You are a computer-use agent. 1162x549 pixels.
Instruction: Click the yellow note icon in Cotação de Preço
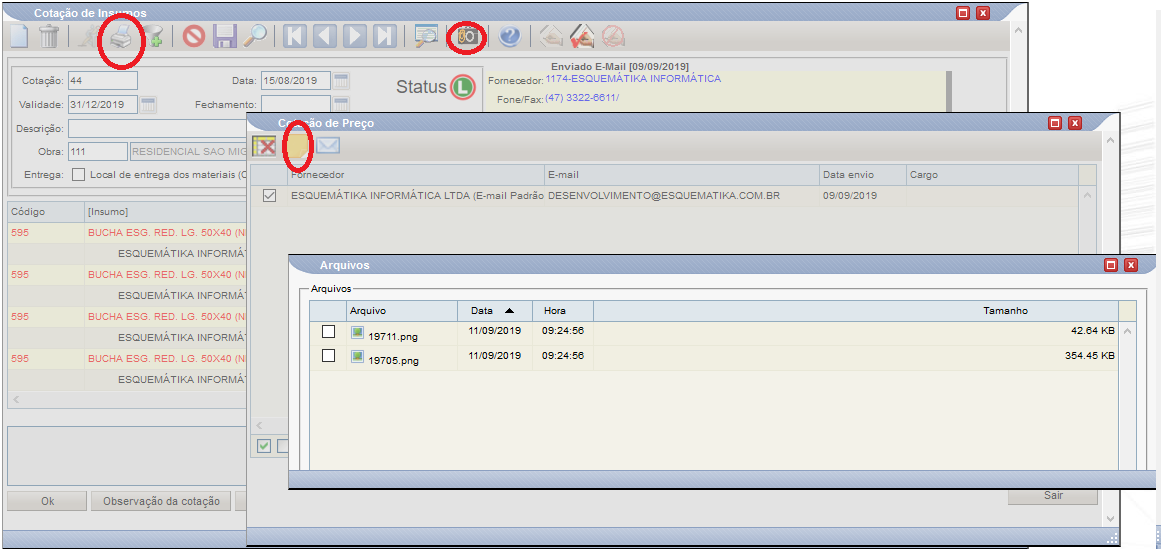click(298, 145)
